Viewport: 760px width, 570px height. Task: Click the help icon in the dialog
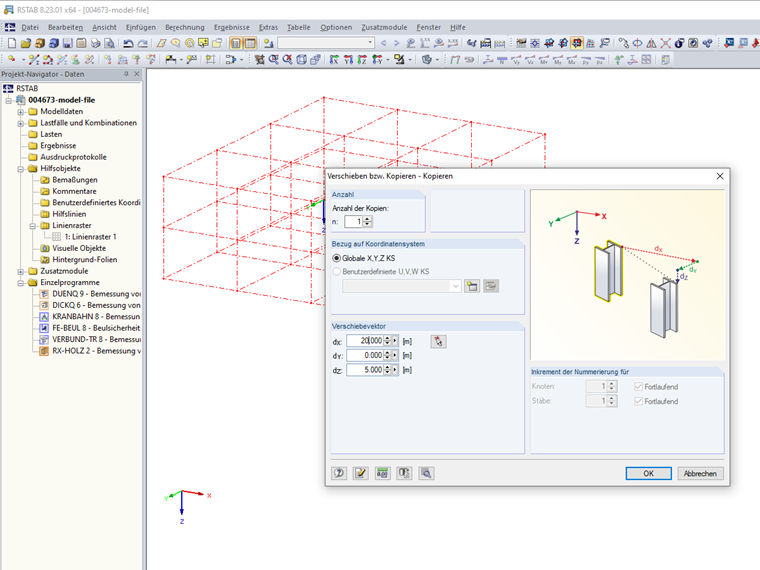click(x=339, y=473)
